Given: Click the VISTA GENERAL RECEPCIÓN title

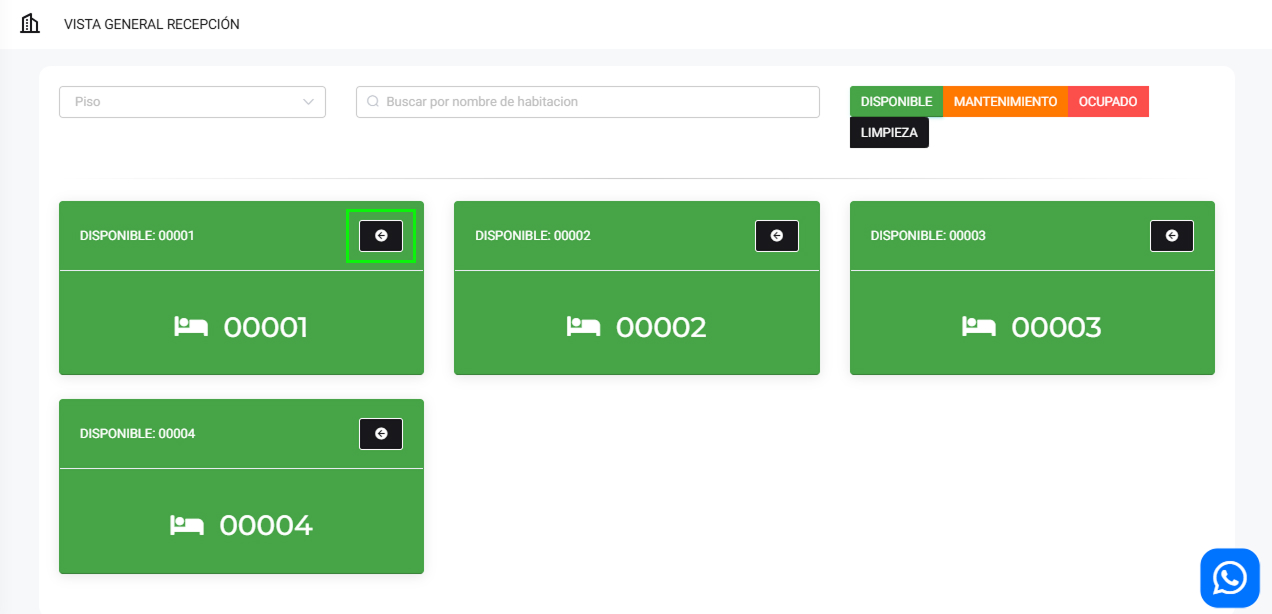Looking at the screenshot, I should click(152, 24).
